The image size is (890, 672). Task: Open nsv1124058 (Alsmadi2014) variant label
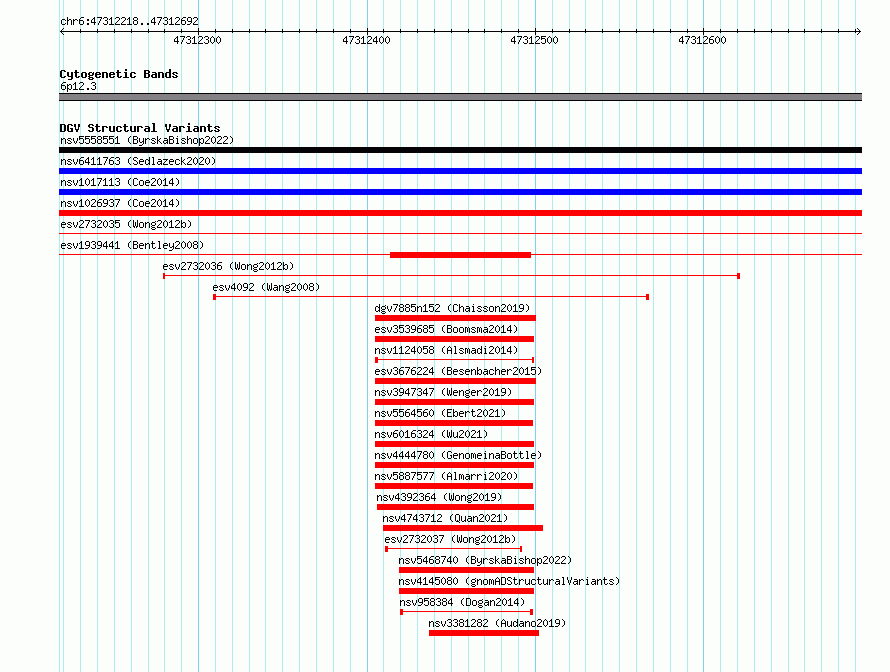point(446,350)
